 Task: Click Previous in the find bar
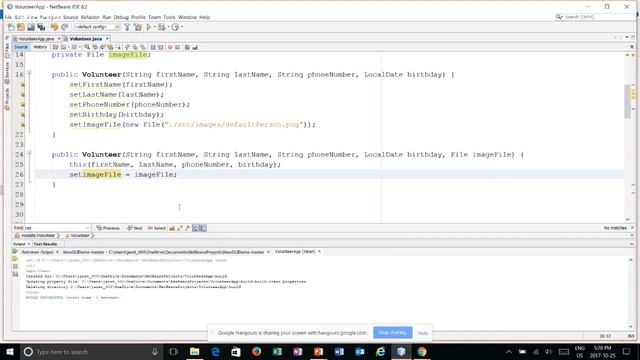point(108,228)
